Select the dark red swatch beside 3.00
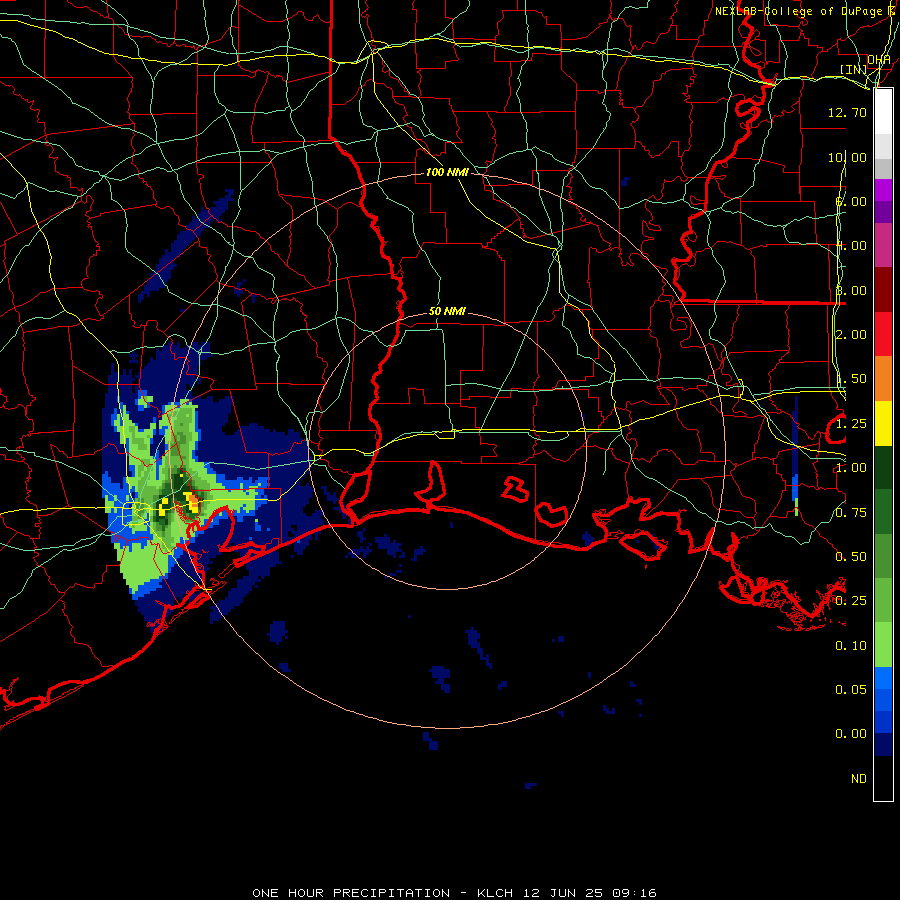Screen dimensions: 900x900 pos(883,289)
